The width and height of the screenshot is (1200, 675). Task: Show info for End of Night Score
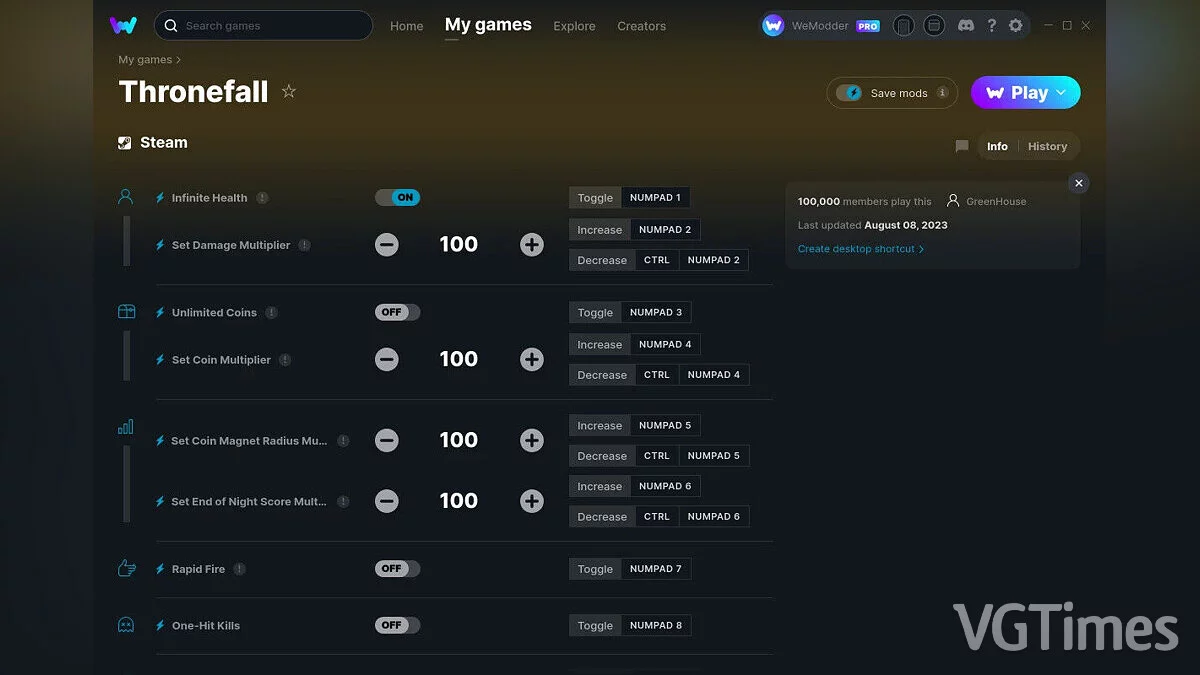343,502
